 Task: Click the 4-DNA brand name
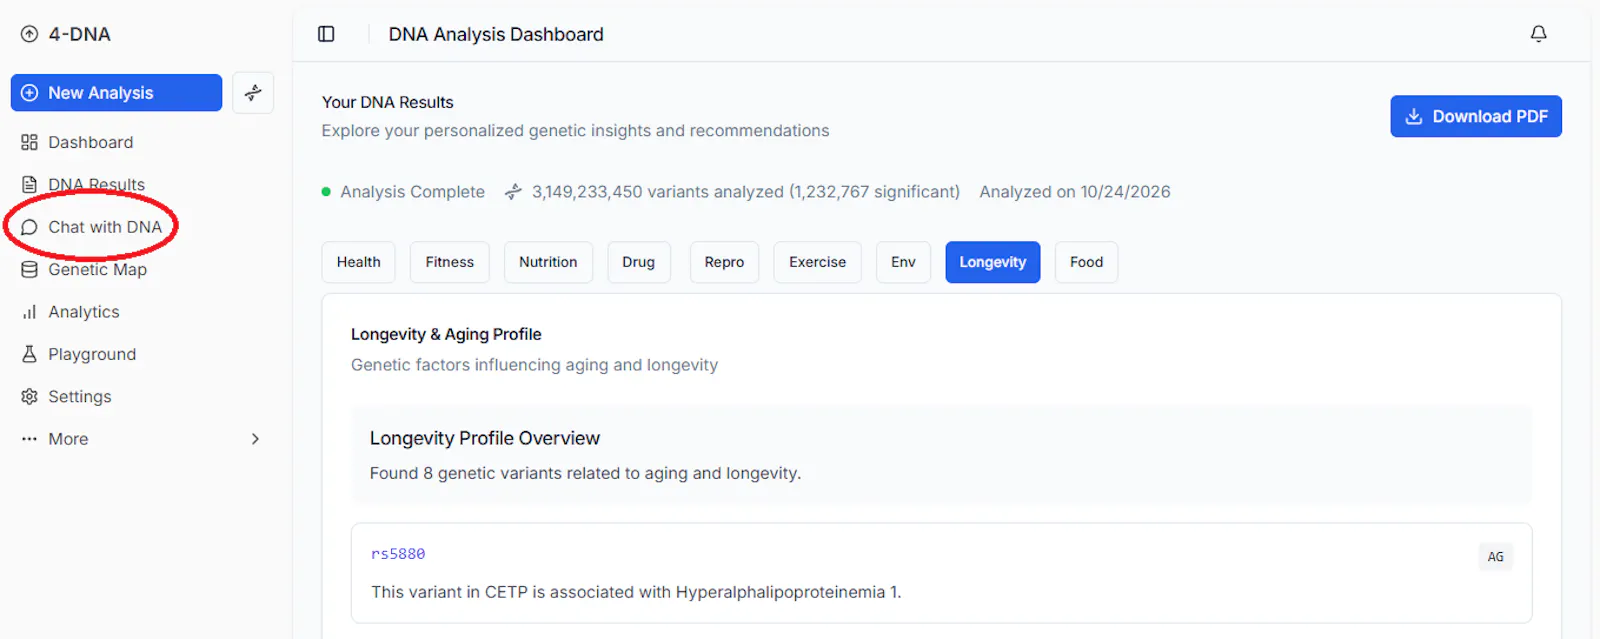[x=80, y=34]
